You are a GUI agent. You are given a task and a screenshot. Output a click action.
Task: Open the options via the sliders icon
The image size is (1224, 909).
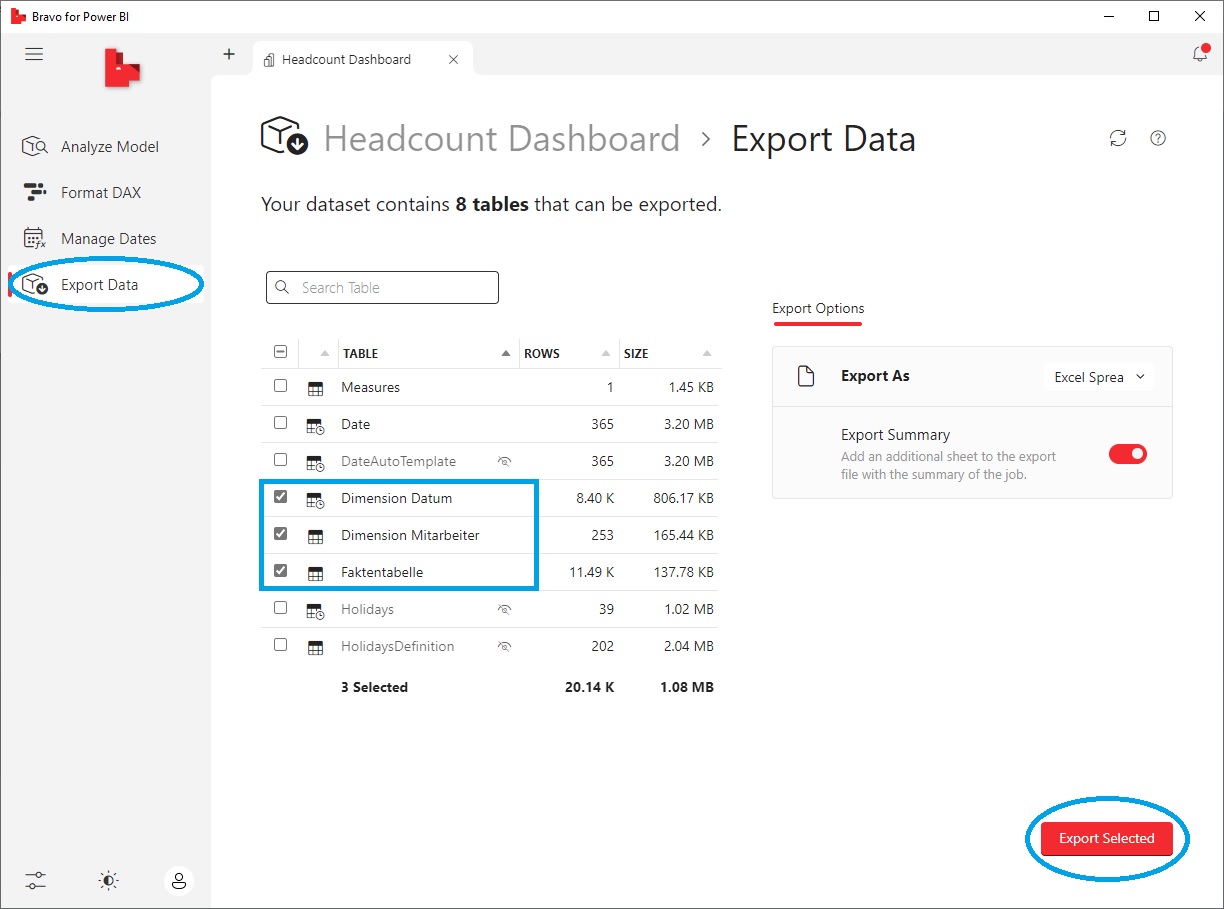pos(36,881)
